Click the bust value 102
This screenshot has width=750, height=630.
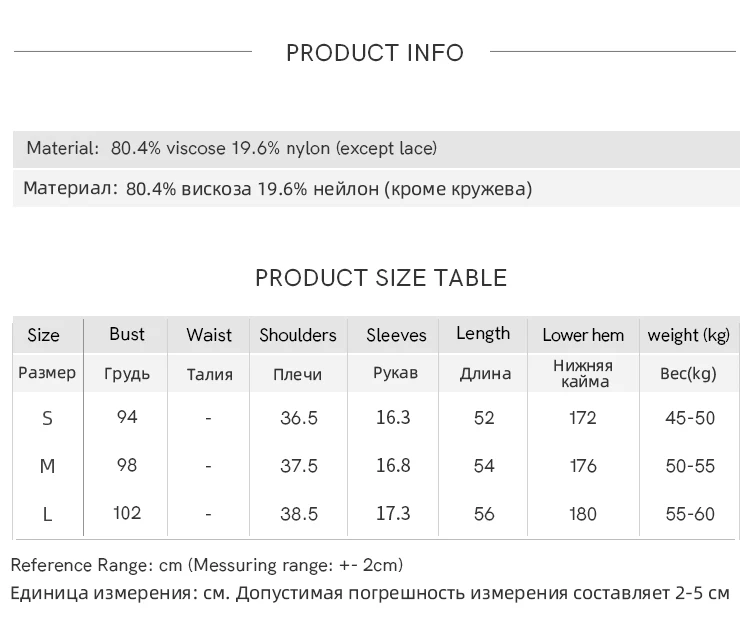127,513
